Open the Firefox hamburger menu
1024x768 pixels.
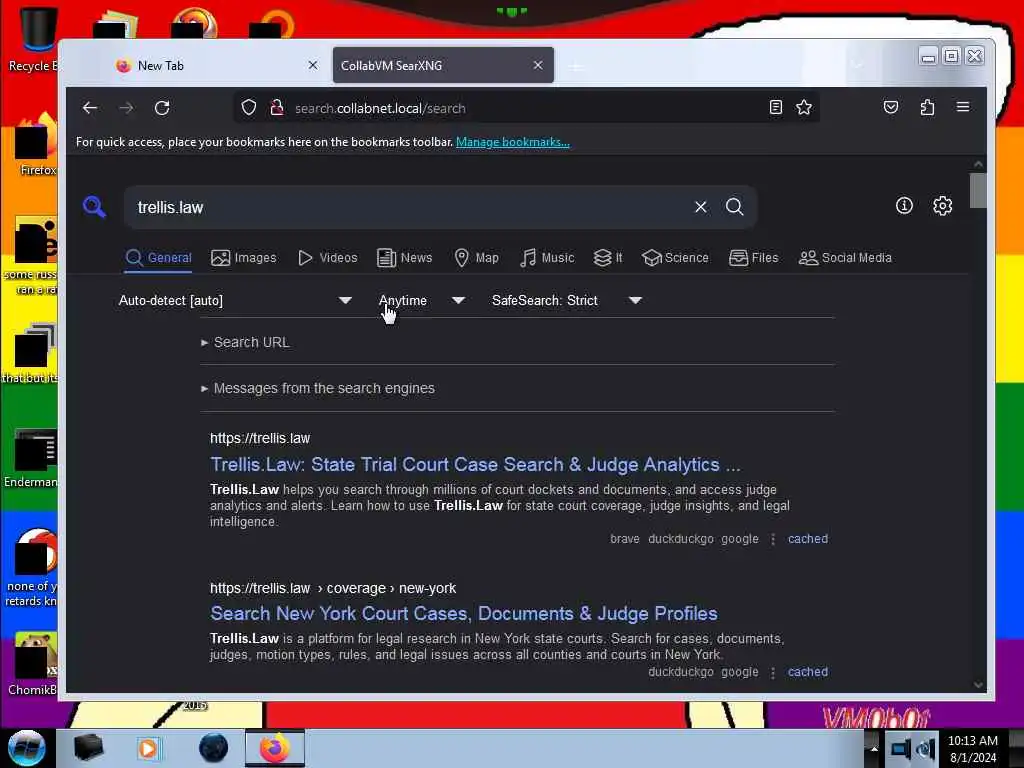coord(963,107)
